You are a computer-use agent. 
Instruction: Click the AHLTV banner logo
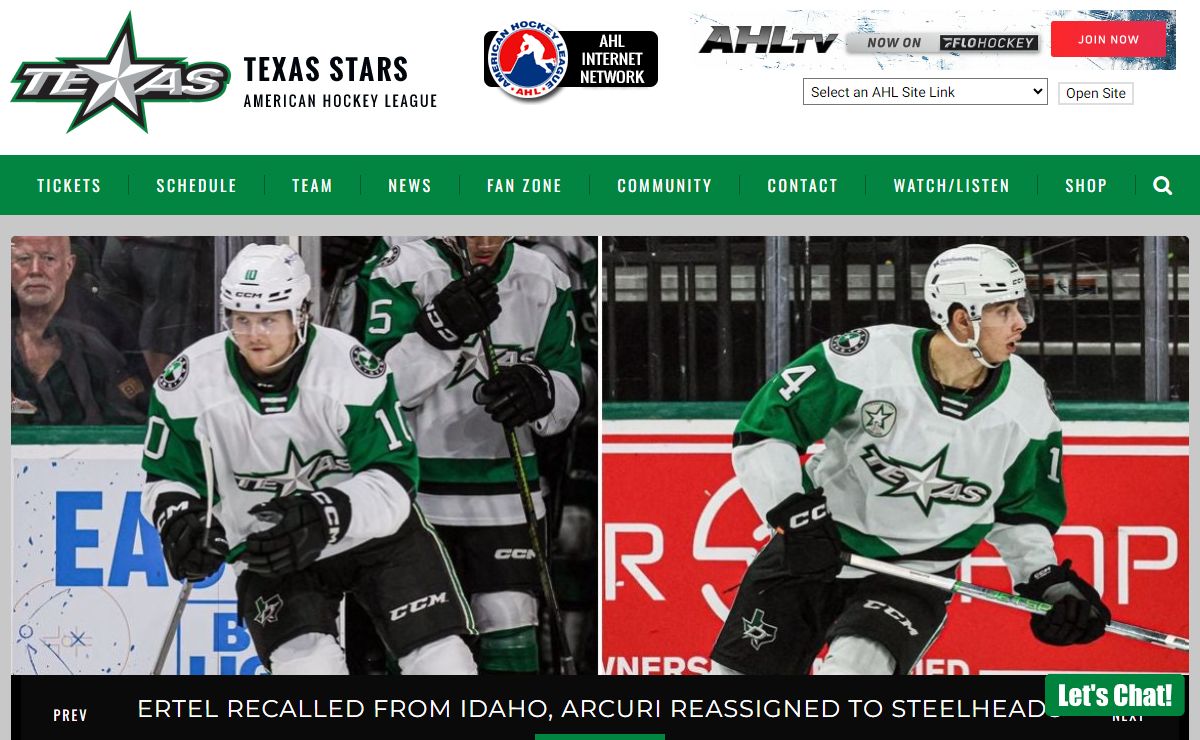click(768, 41)
